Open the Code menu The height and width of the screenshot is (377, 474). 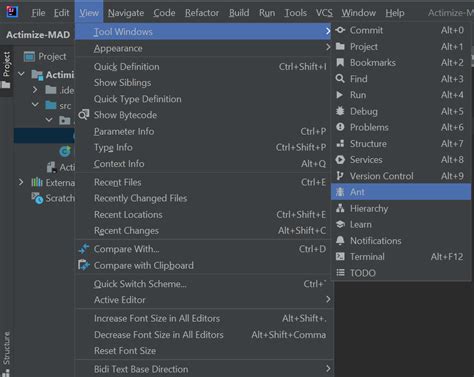pyautogui.click(x=164, y=13)
